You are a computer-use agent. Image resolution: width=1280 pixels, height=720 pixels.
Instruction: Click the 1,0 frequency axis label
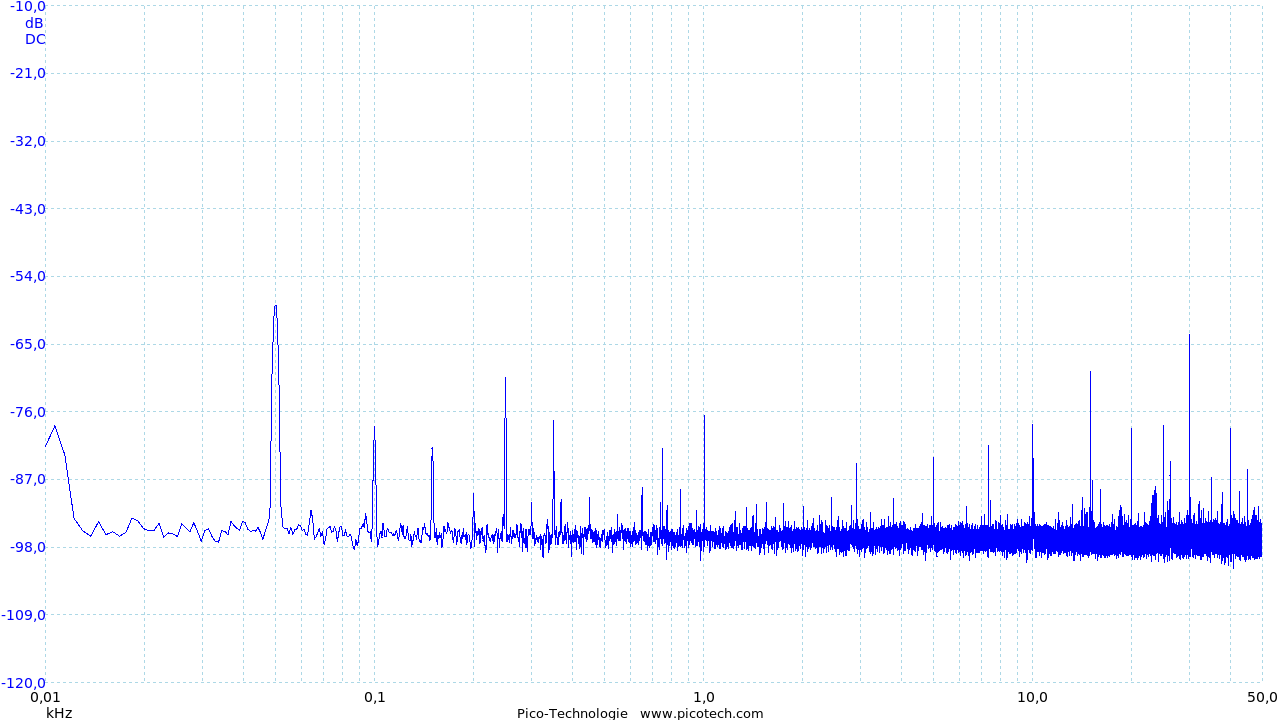(x=703, y=697)
